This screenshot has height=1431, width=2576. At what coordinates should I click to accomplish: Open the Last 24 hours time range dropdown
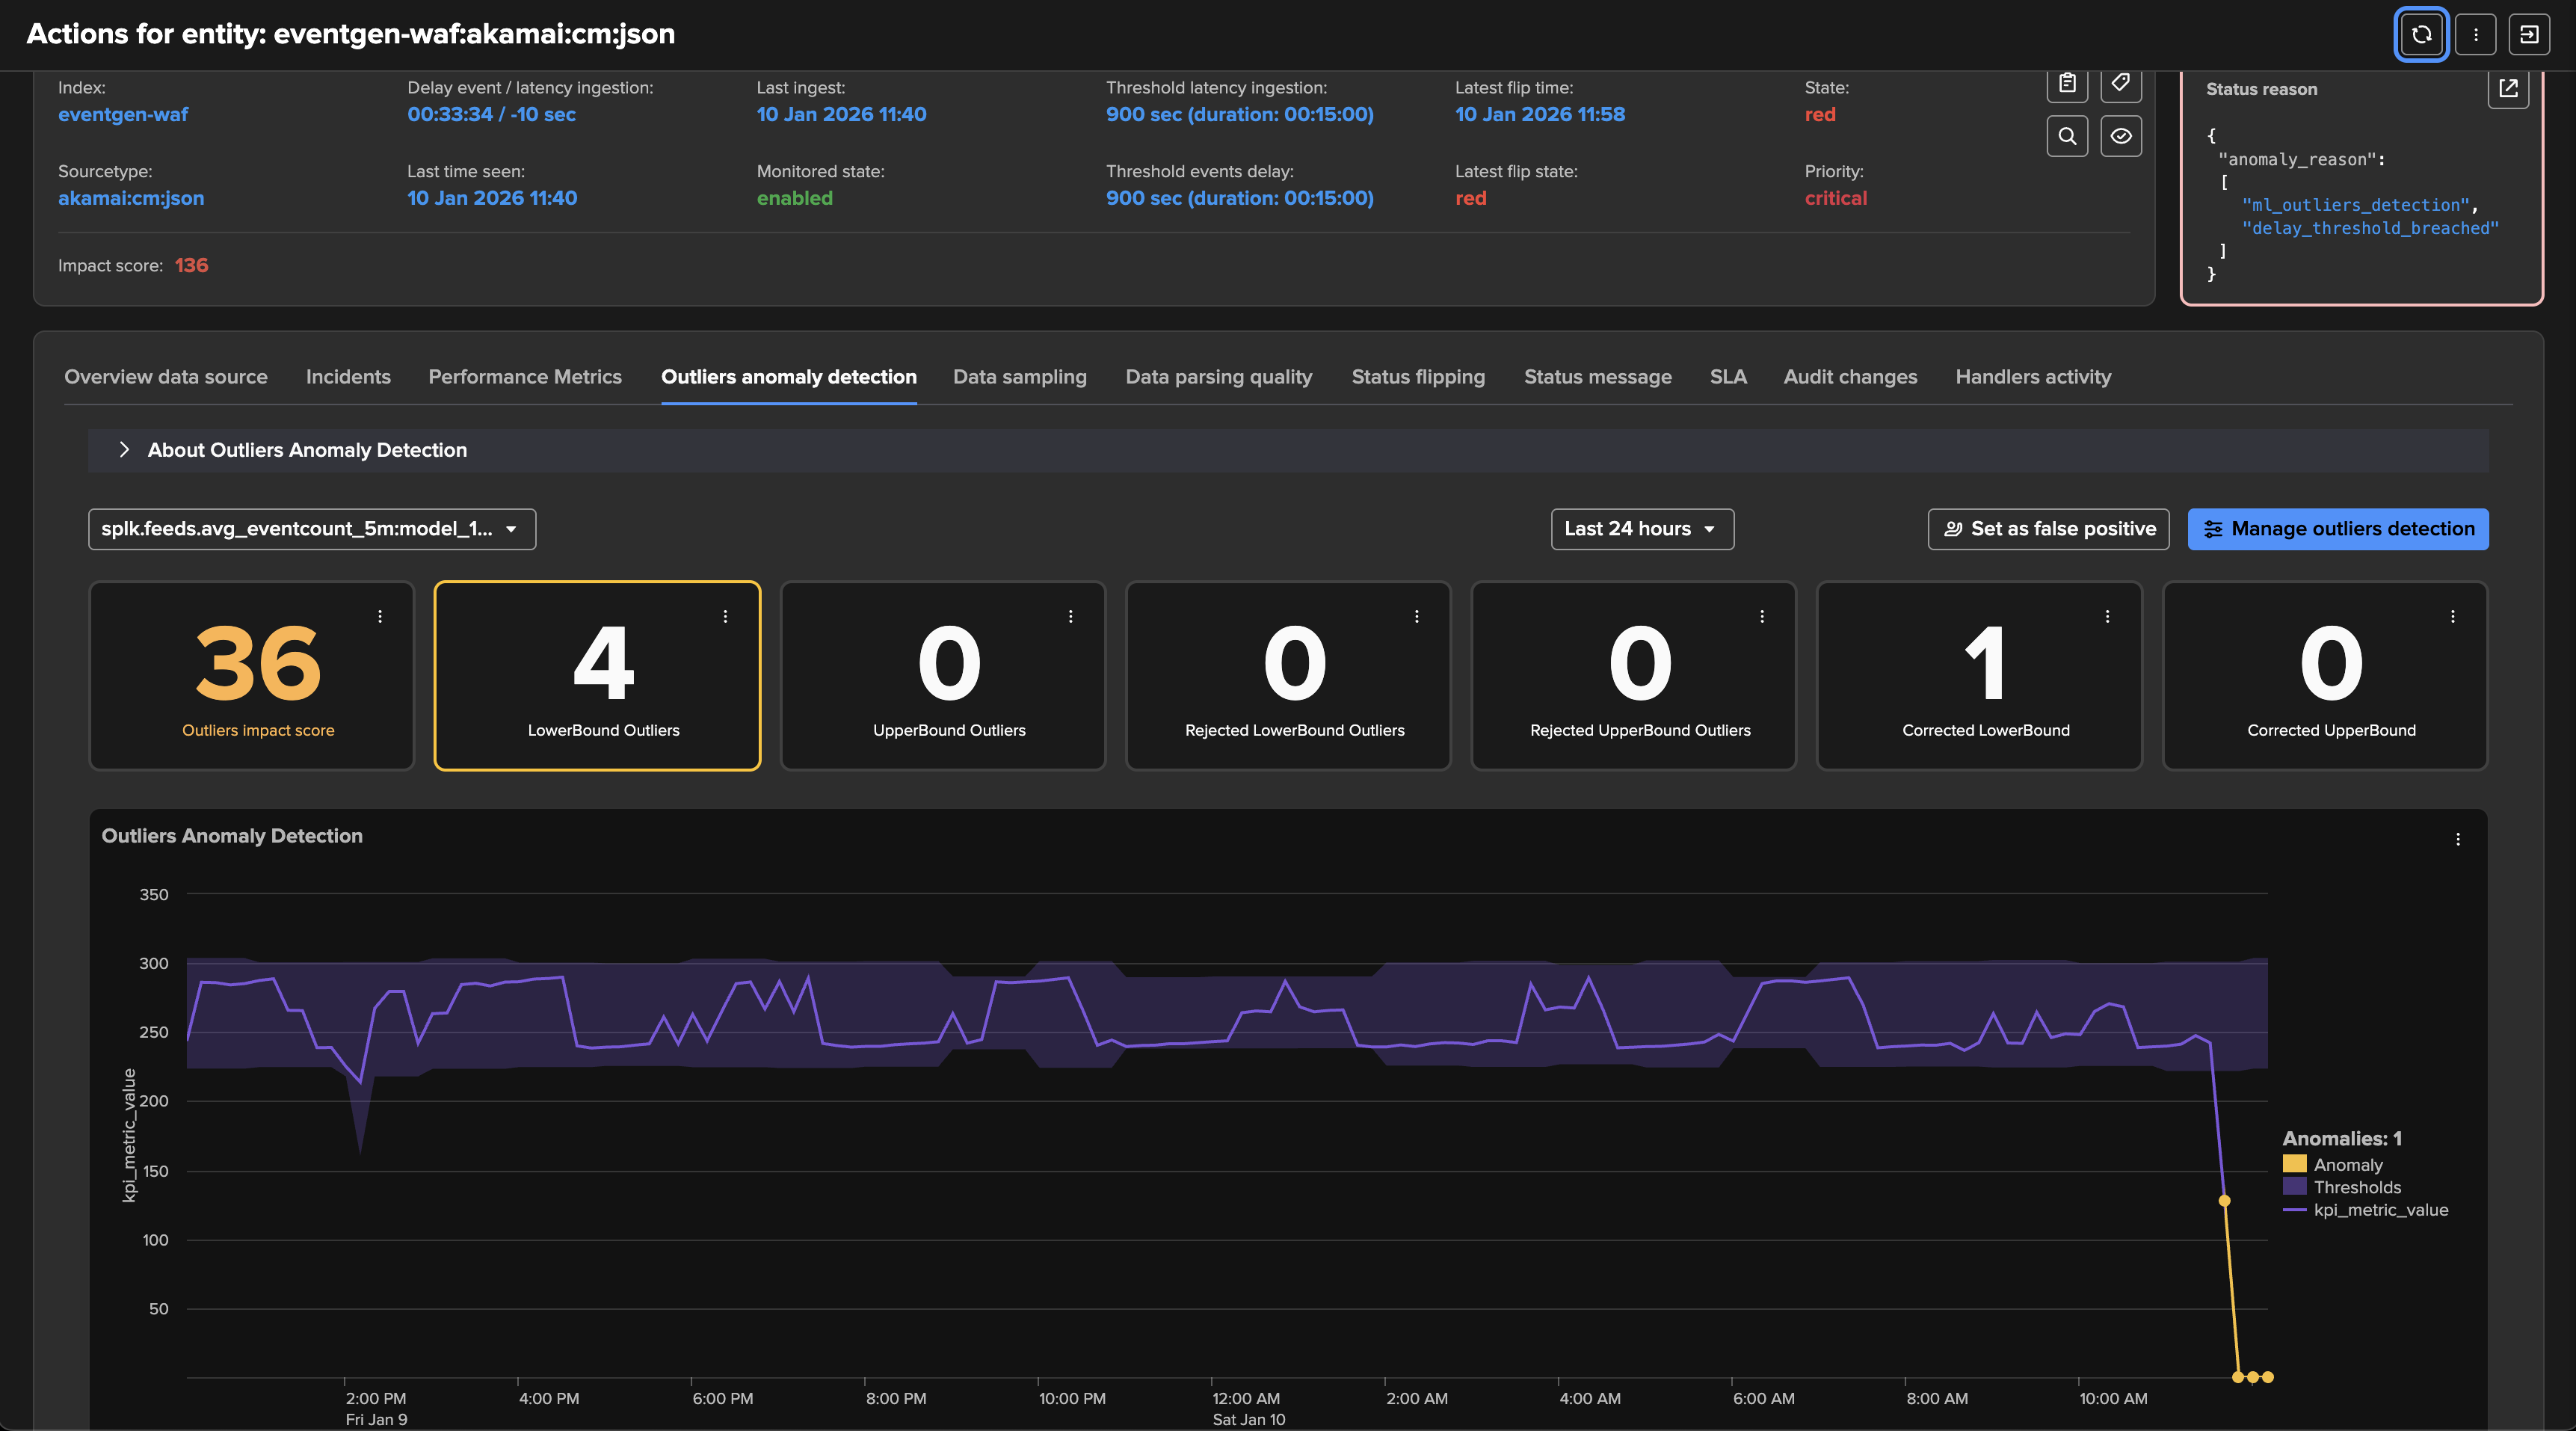(x=1641, y=529)
